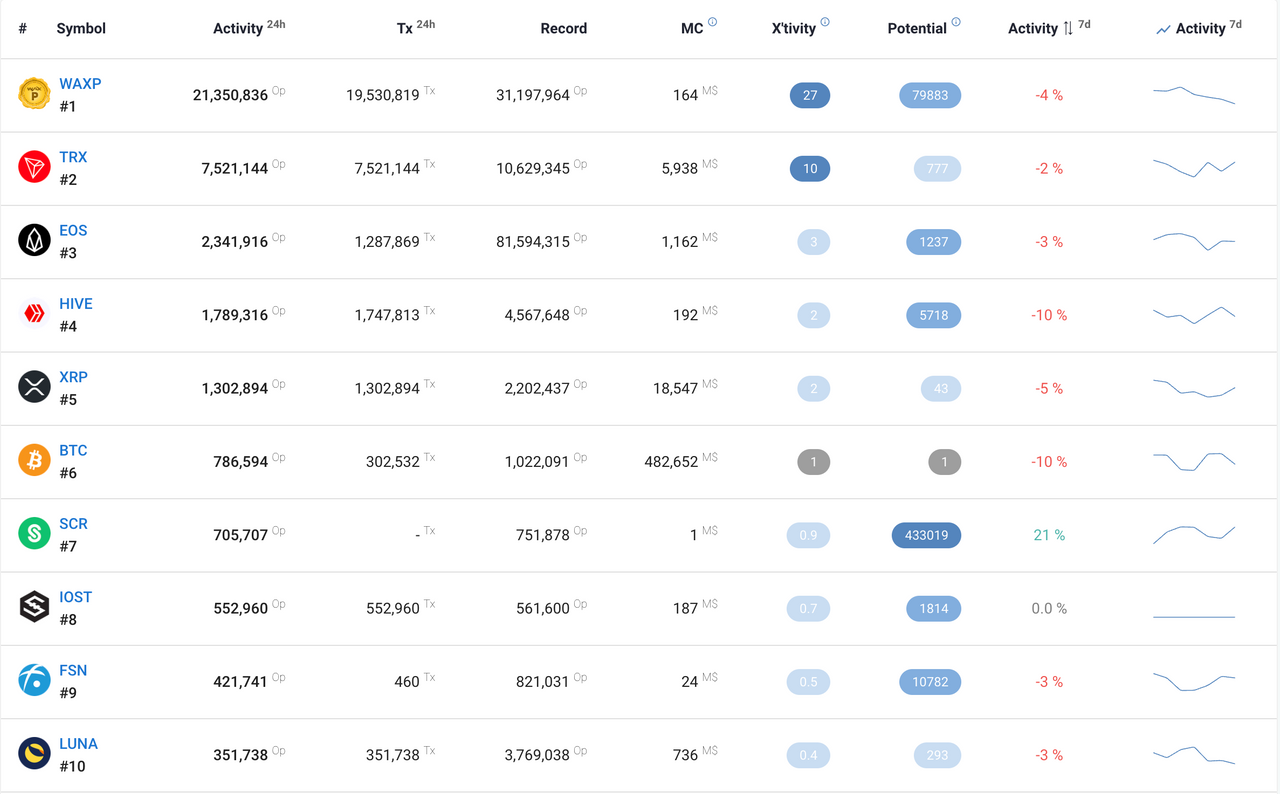Sort by Tx 24h column header
The image size is (1280, 794).
click(416, 28)
